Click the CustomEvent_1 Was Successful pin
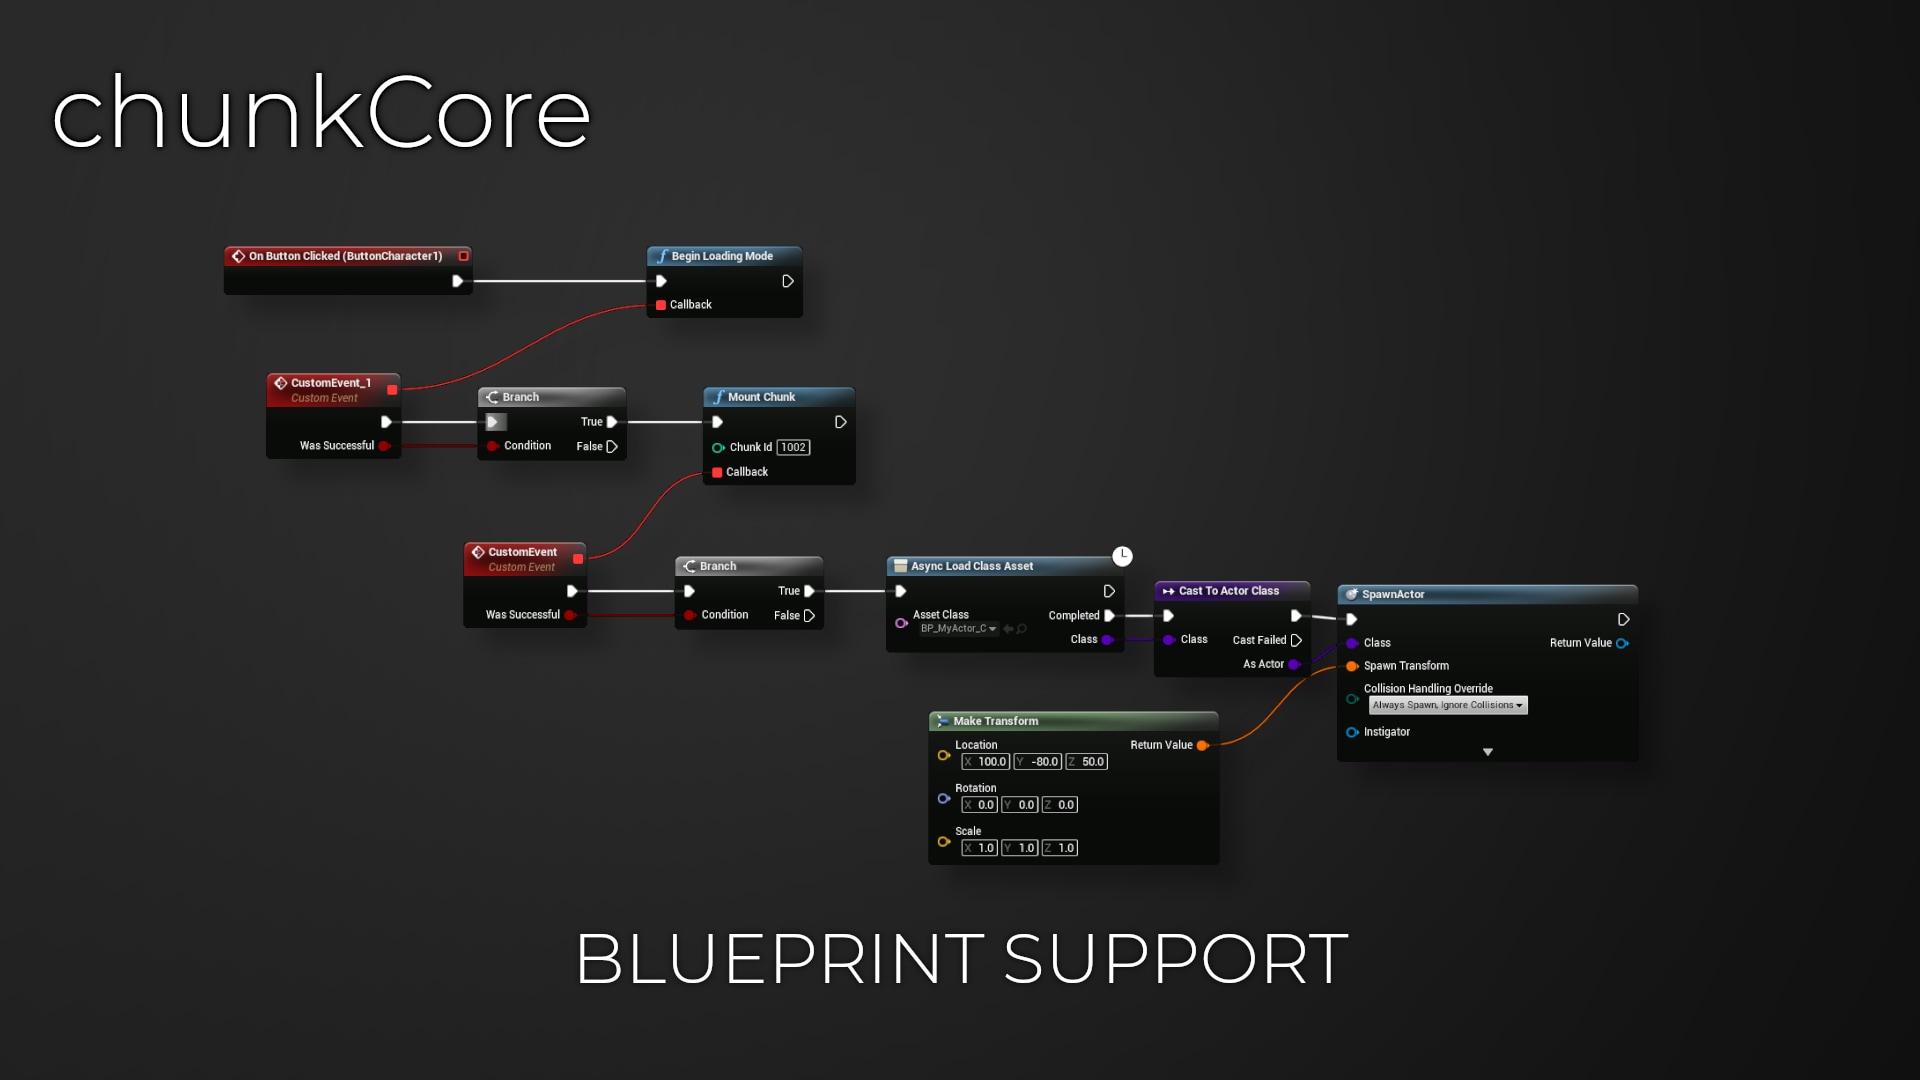Screen dimensions: 1920x1080 tap(386, 446)
